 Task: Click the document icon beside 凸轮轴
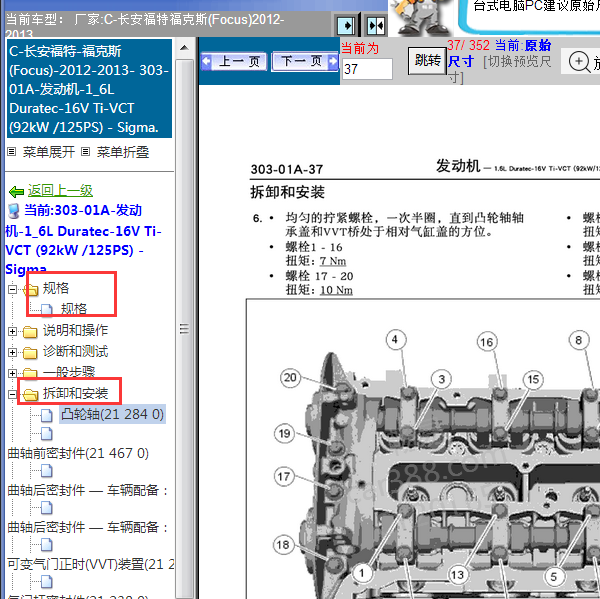(46, 414)
